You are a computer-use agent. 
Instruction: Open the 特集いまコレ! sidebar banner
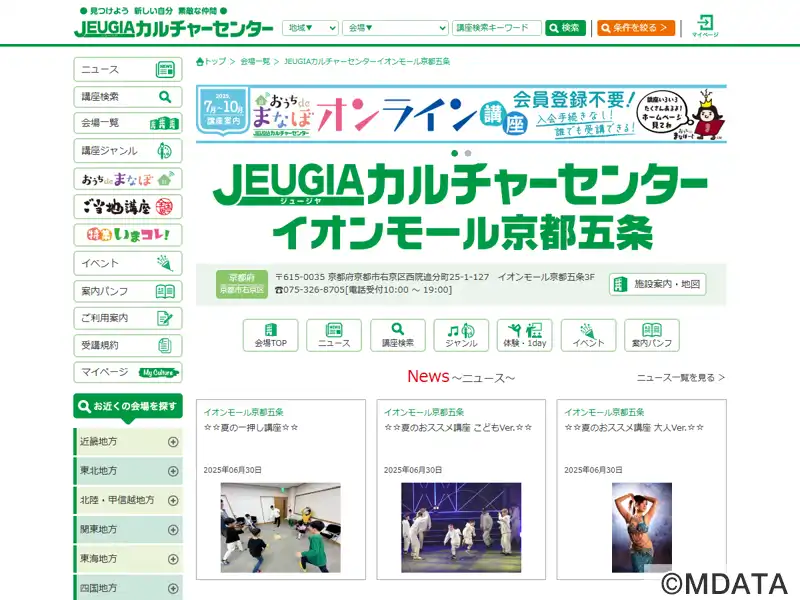(128, 235)
